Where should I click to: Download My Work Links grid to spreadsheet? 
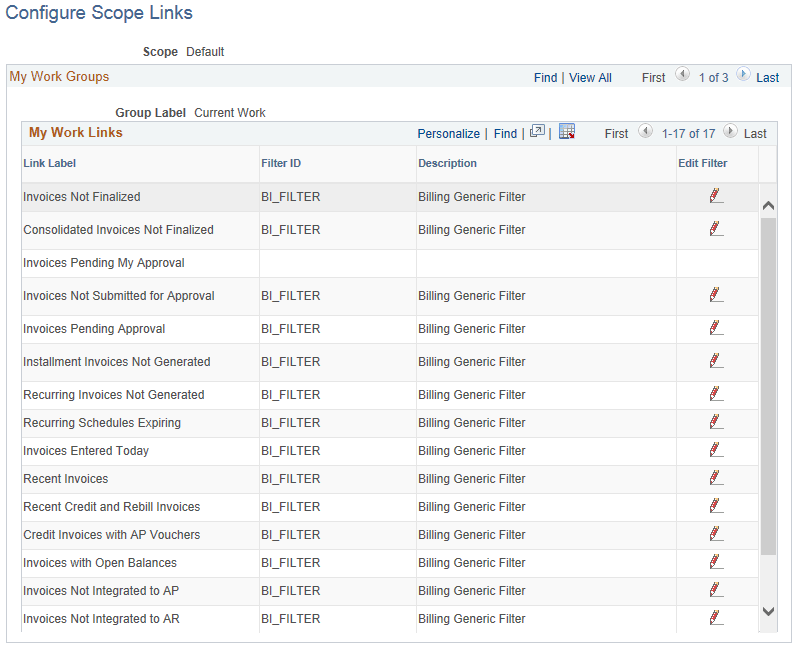(566, 131)
